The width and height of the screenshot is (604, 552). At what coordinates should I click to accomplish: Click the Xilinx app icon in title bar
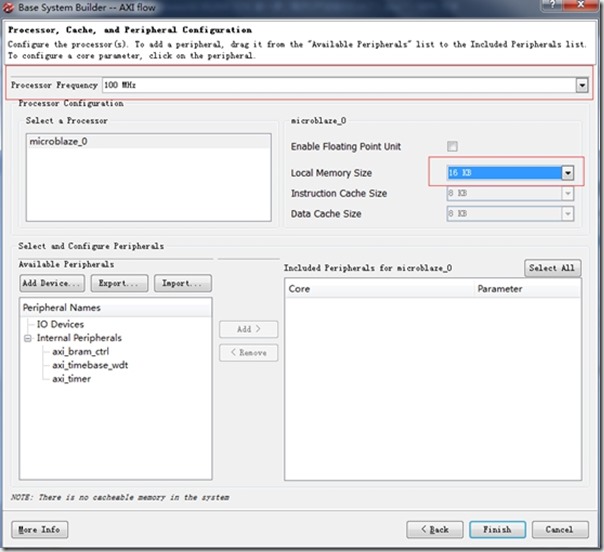[x=8, y=7]
